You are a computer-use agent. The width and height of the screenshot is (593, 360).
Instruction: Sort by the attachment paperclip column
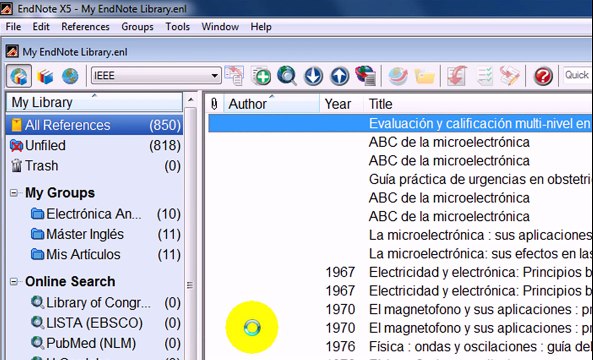(214, 104)
